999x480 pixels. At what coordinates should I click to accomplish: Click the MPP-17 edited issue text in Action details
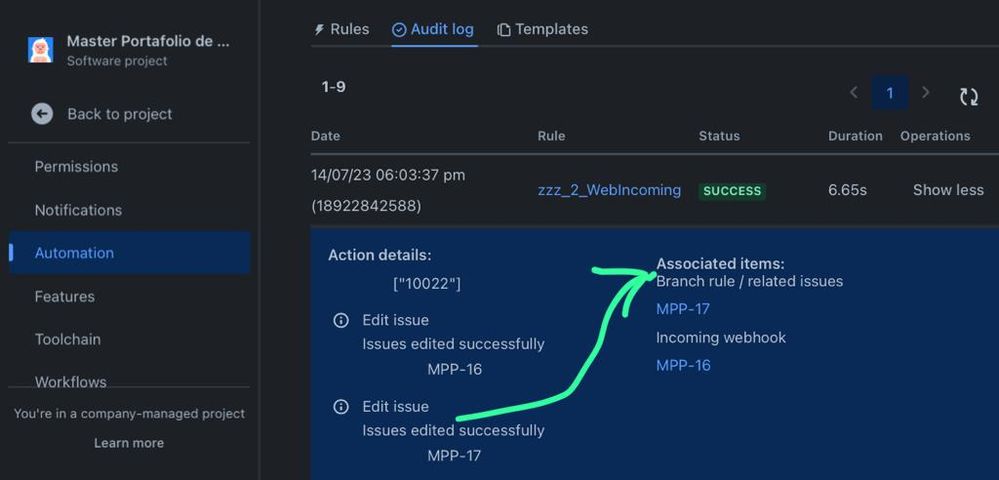coord(454,456)
